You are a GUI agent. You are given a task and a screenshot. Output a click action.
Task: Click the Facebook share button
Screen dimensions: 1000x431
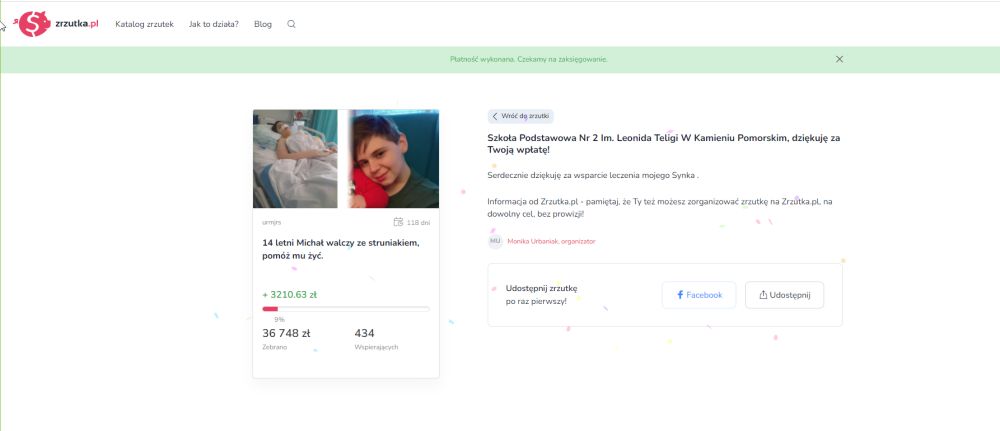(699, 295)
